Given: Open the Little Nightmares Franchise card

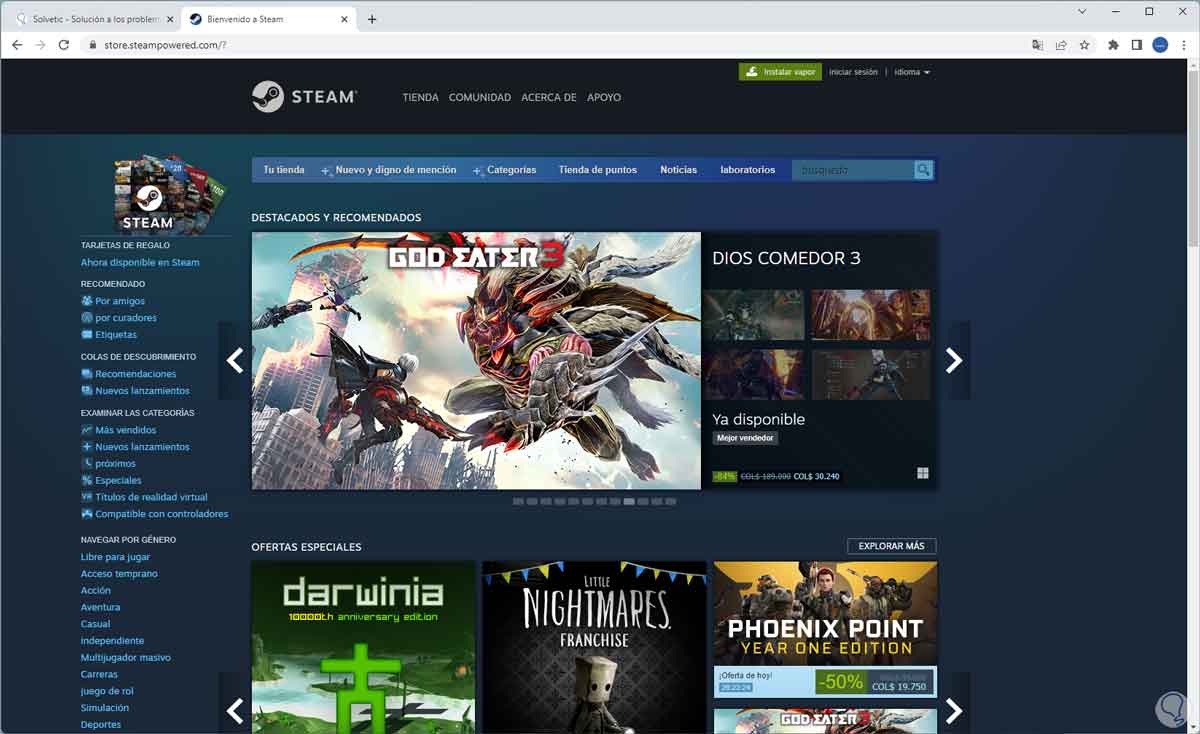Looking at the screenshot, I should point(594,647).
